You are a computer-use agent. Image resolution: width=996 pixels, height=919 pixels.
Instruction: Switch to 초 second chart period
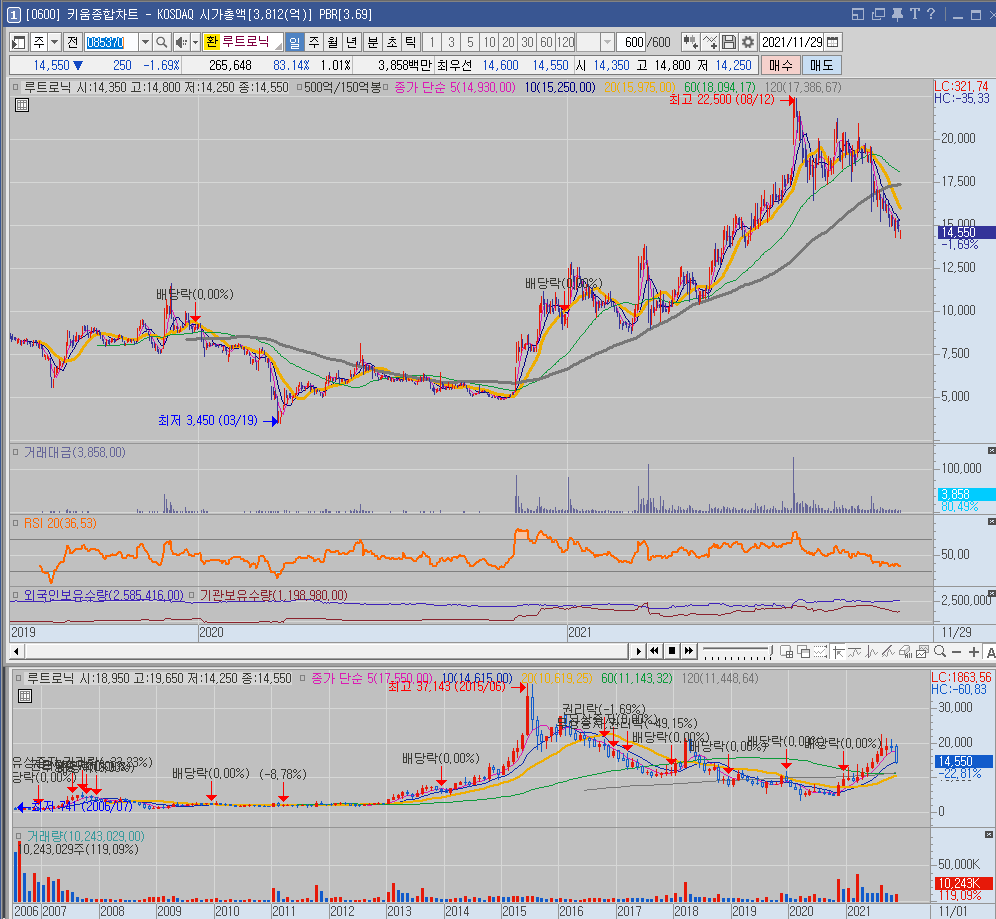tap(392, 42)
